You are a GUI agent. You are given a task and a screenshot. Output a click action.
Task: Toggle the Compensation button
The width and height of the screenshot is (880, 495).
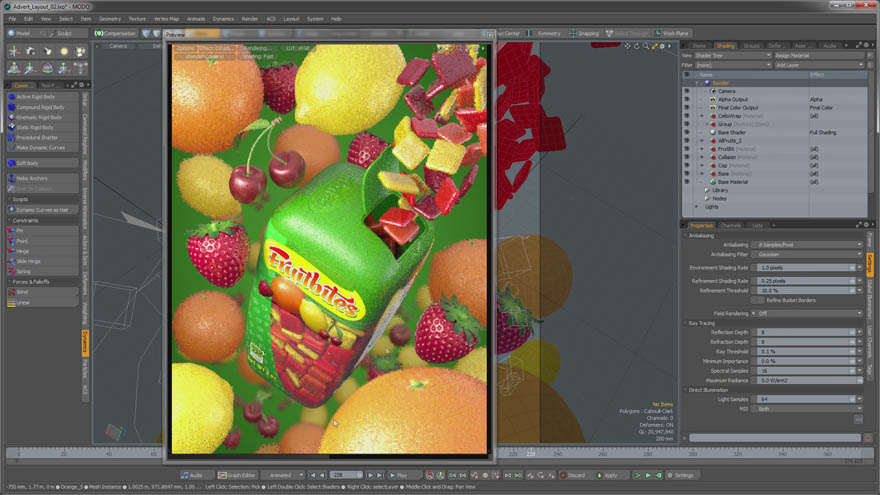[x=115, y=33]
